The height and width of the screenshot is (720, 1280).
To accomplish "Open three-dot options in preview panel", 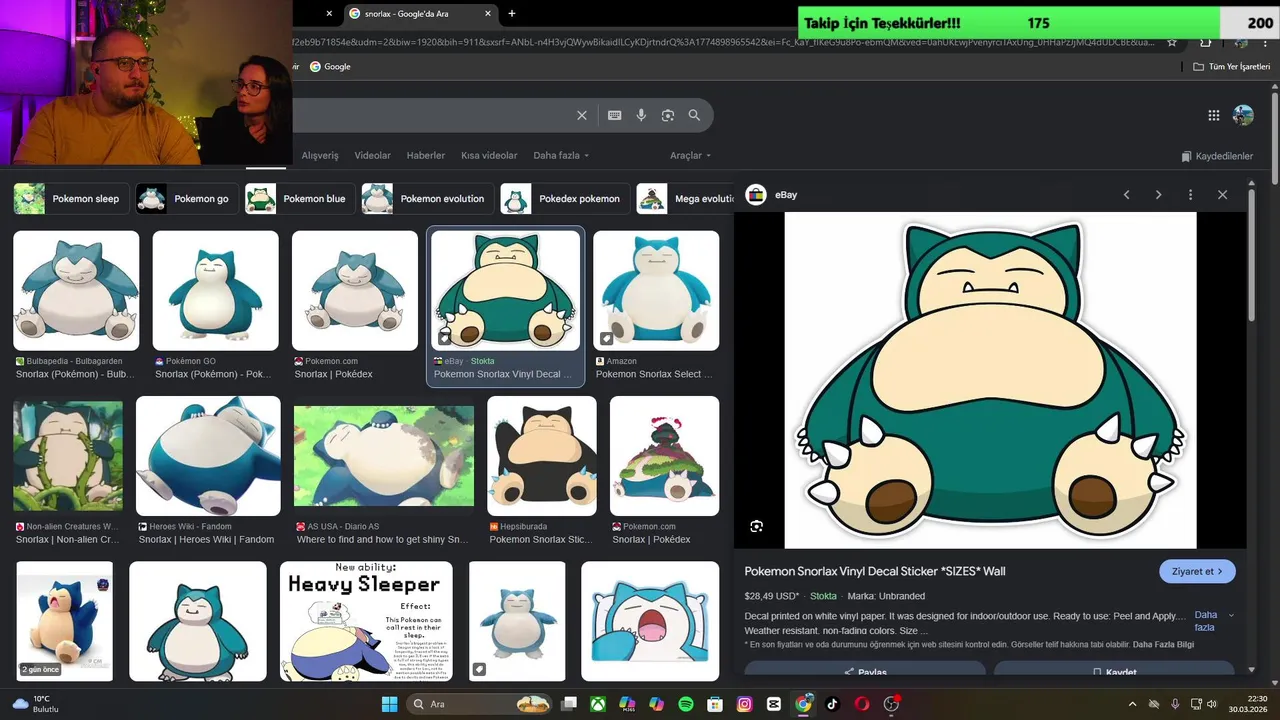I will pyautogui.click(x=1190, y=195).
